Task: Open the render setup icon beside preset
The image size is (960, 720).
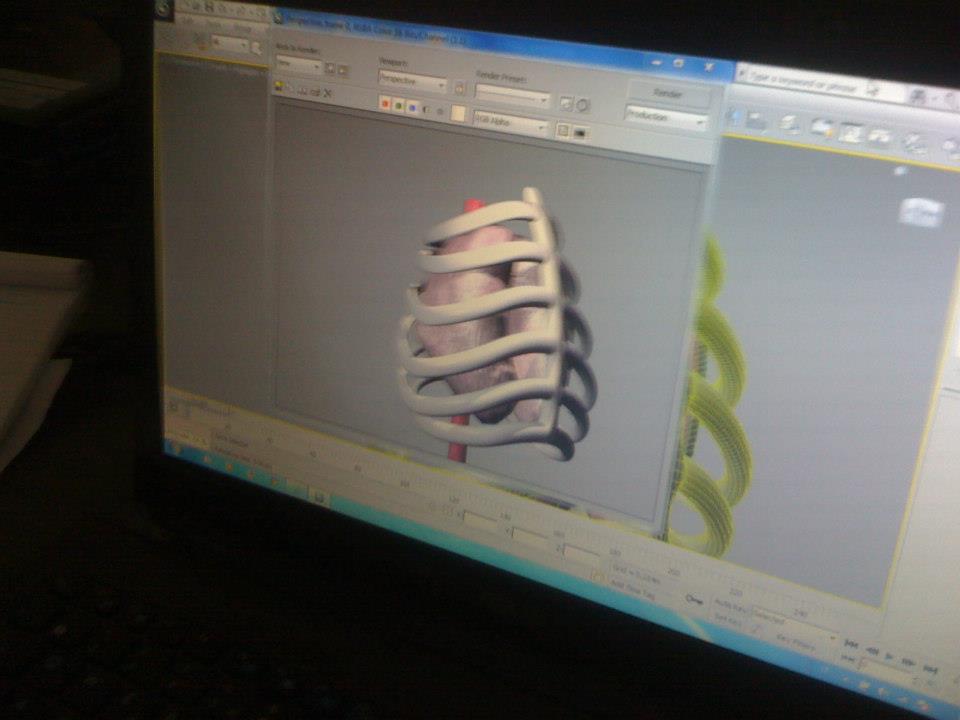Action: click(x=565, y=103)
